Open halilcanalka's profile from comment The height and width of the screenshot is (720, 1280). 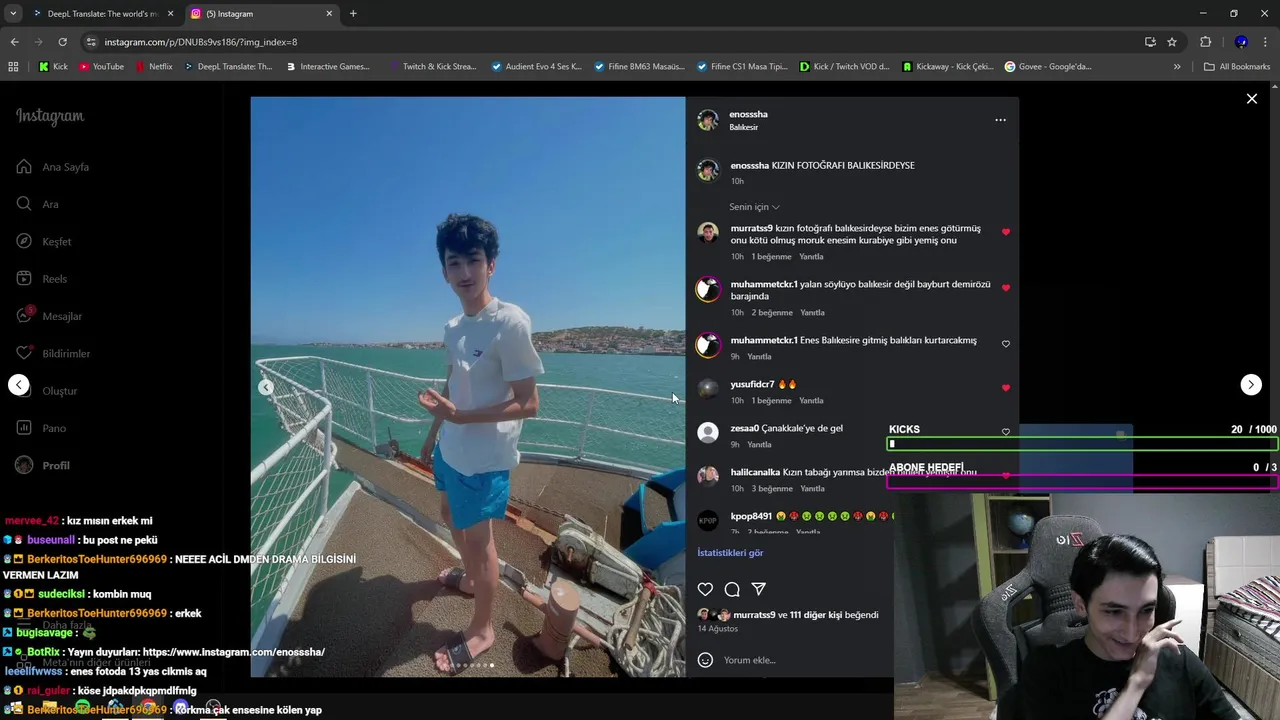click(755, 472)
